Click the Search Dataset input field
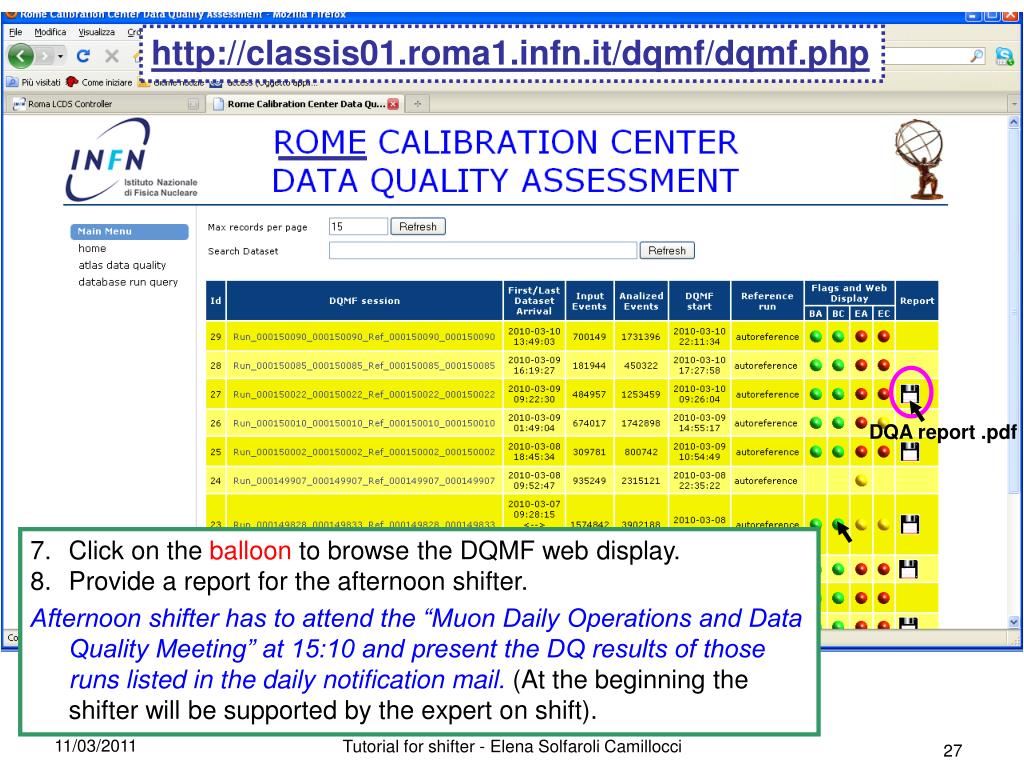This screenshot has height=768, width=1024. pos(483,251)
